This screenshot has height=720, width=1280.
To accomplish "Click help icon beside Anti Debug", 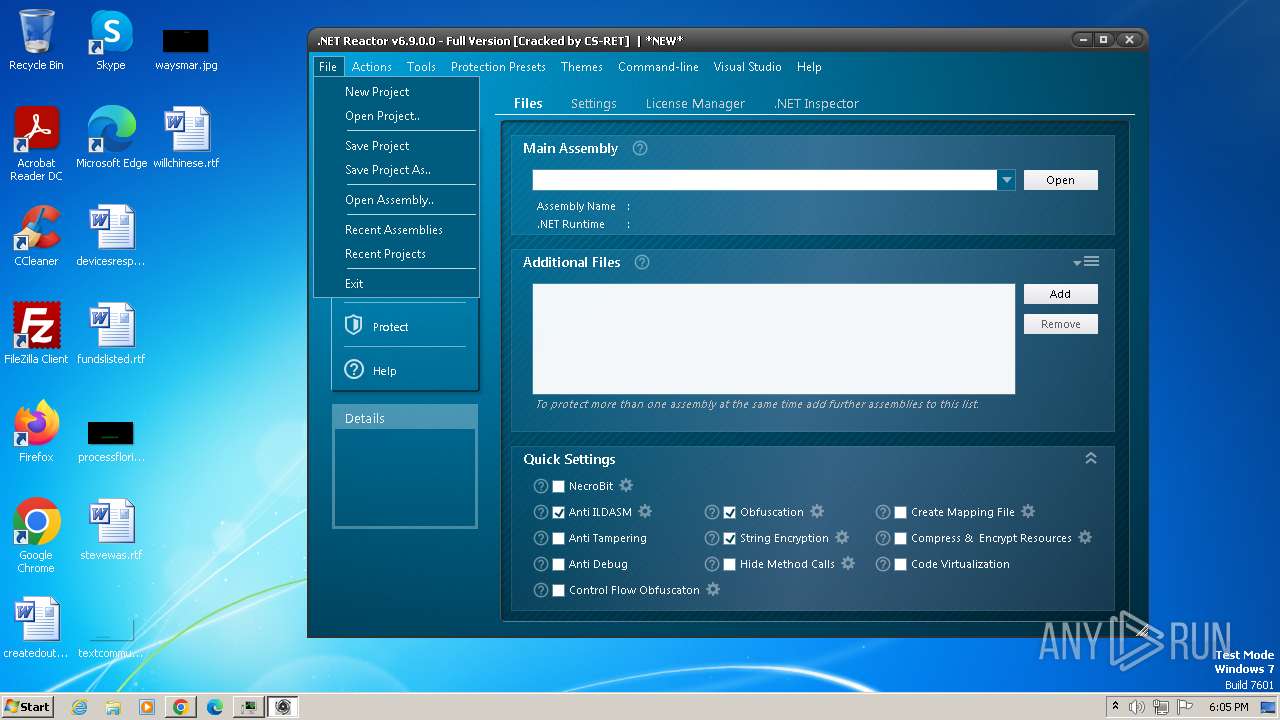I will pos(541,564).
